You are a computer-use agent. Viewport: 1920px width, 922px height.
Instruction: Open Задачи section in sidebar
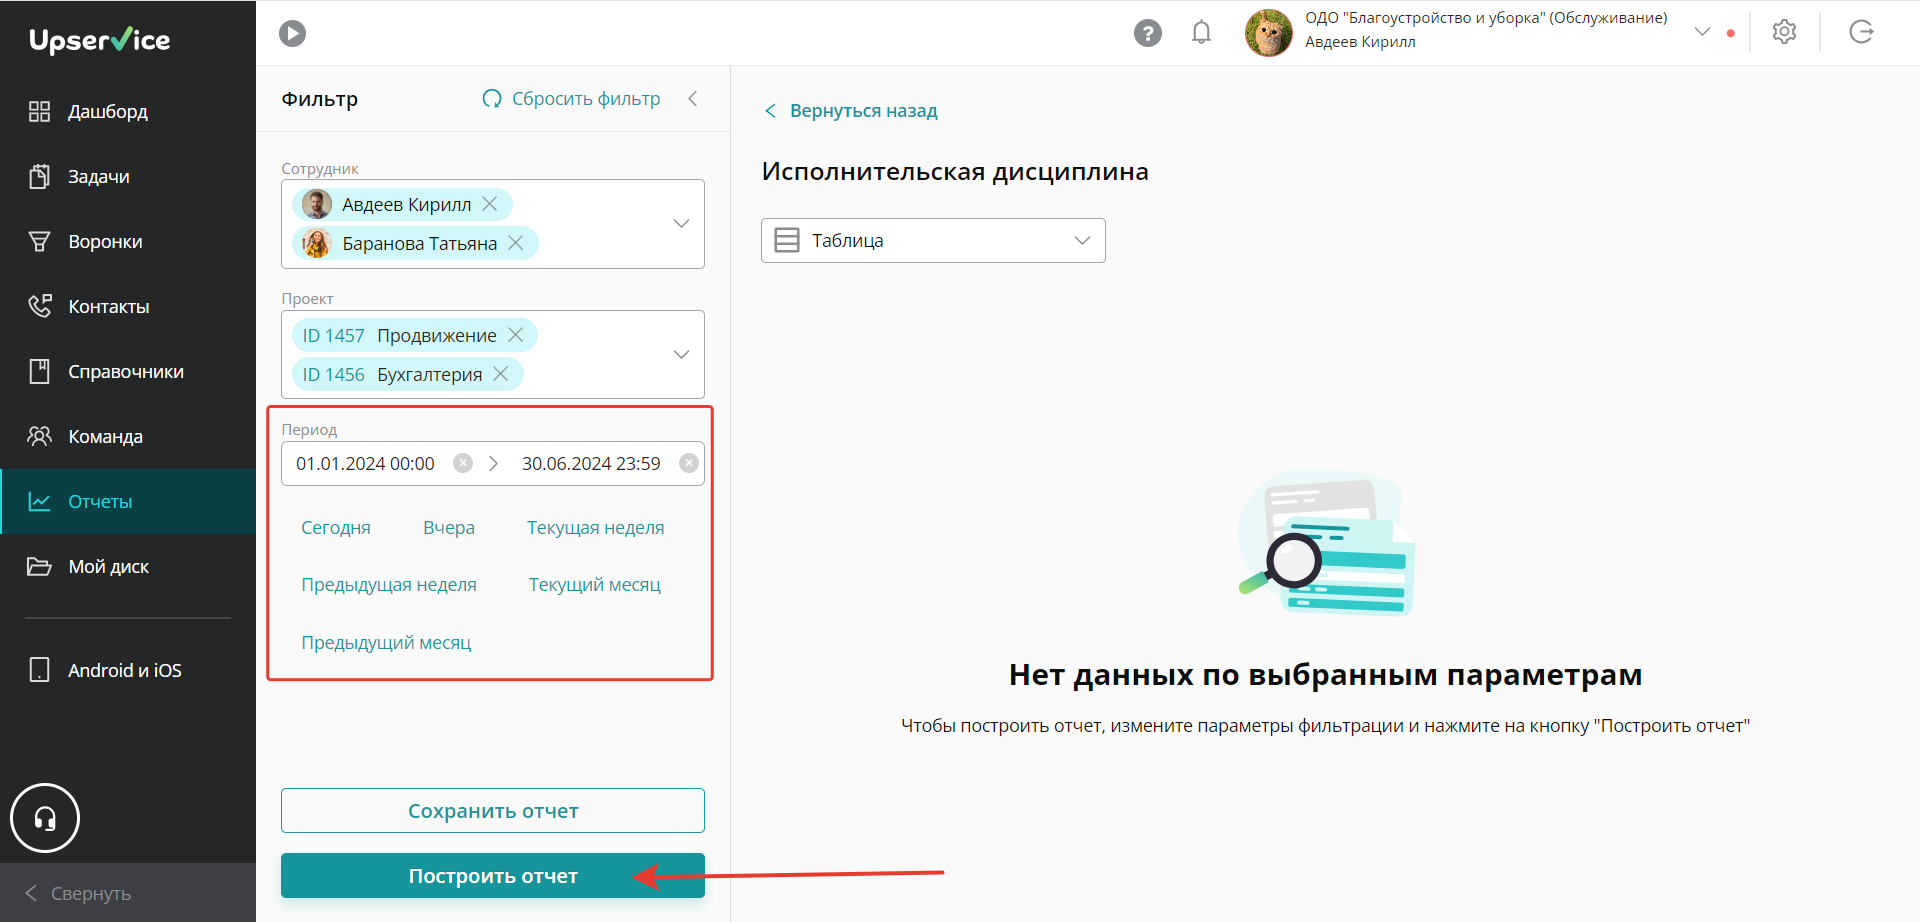[128, 176]
